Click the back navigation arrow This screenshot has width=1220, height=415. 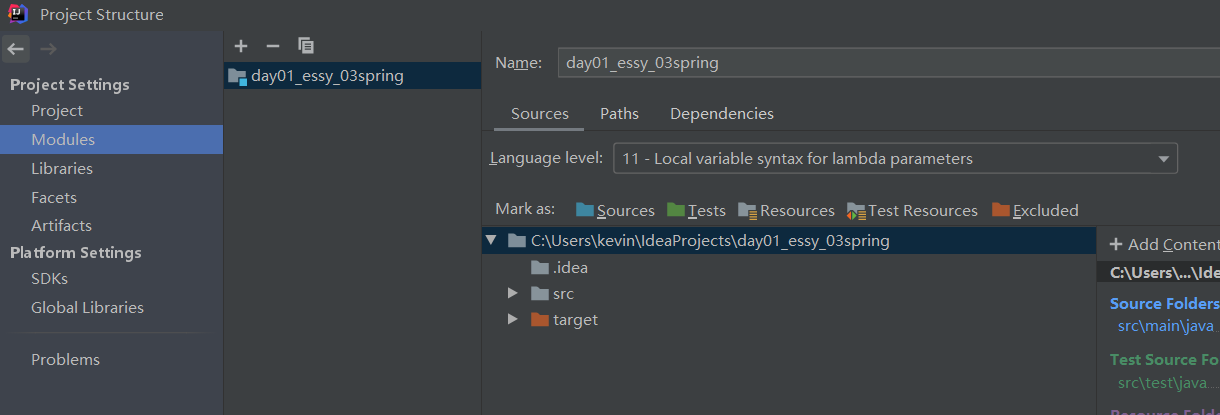(x=15, y=48)
